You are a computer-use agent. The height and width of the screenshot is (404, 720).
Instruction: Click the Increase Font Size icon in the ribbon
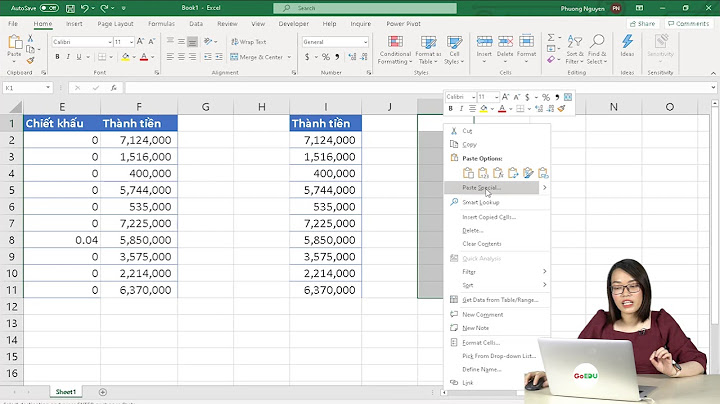tap(141, 41)
